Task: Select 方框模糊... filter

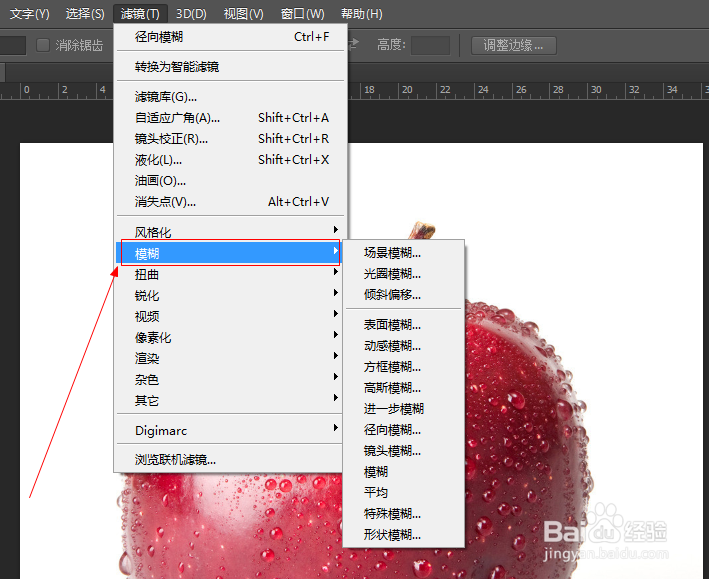Action: (403, 367)
